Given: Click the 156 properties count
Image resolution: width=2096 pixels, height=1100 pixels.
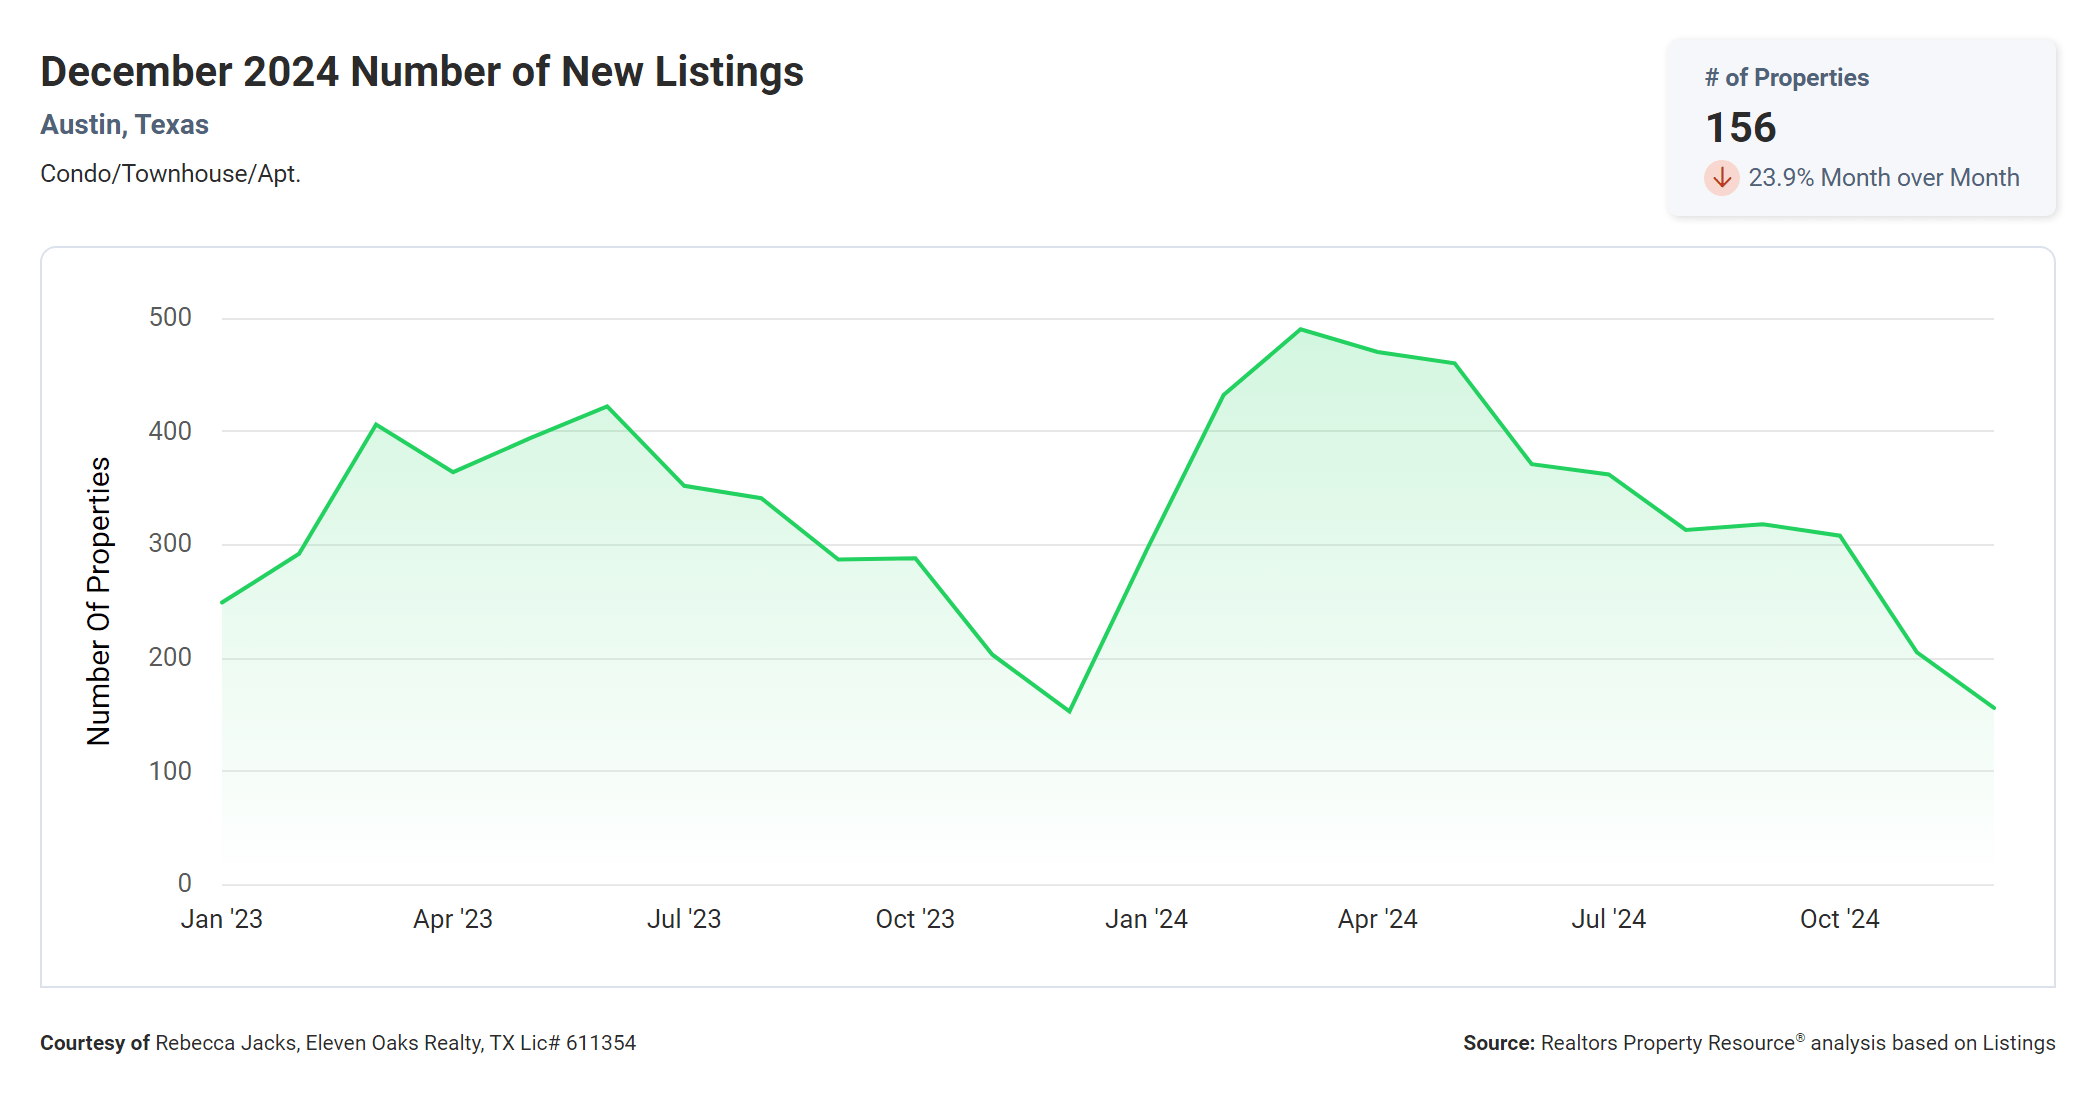Looking at the screenshot, I should point(1740,128).
